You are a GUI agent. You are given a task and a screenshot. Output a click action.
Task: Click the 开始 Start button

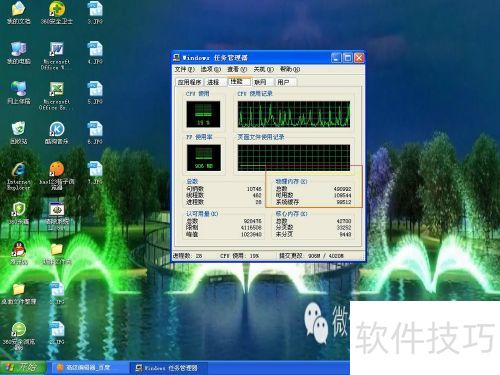(22, 368)
